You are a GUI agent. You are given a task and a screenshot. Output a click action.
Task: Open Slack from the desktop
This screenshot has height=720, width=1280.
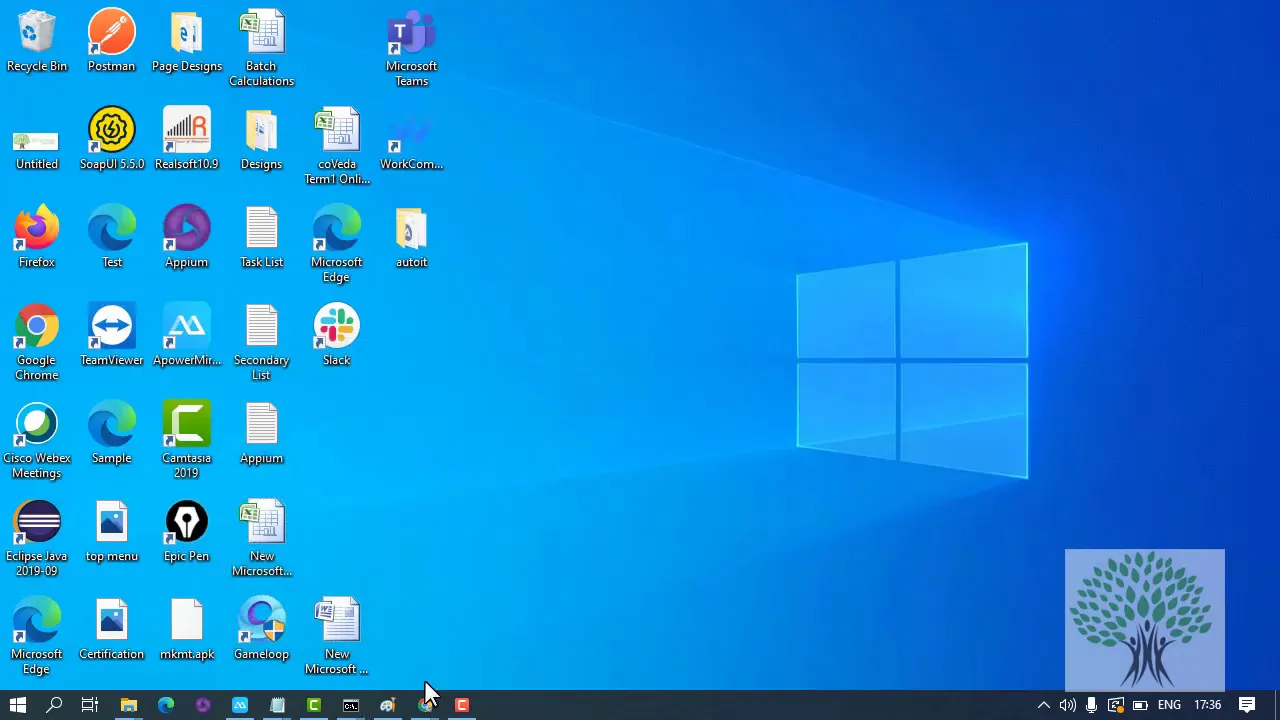(x=337, y=336)
